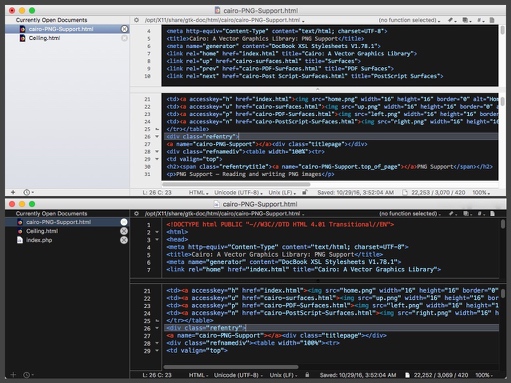This screenshot has height=383, width=511.
Task: Collapse the fold triangle on line 29 in the top window
Action: 157,159
